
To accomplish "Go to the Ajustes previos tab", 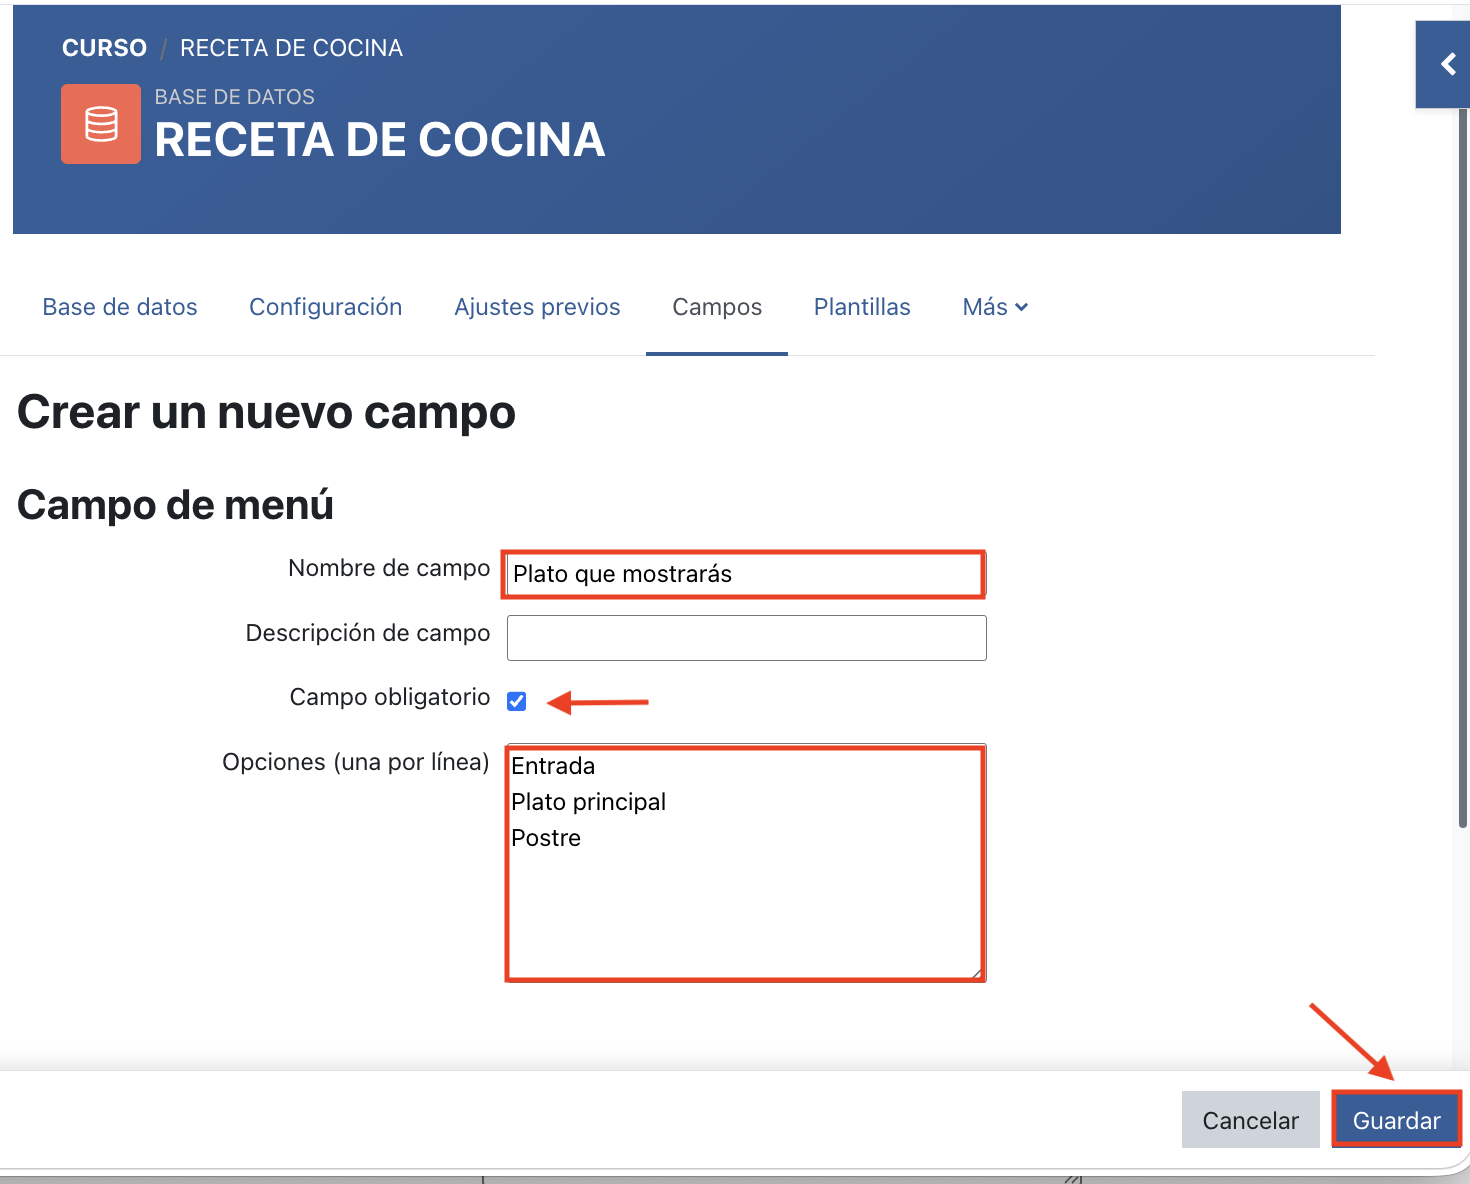I will [x=537, y=307].
